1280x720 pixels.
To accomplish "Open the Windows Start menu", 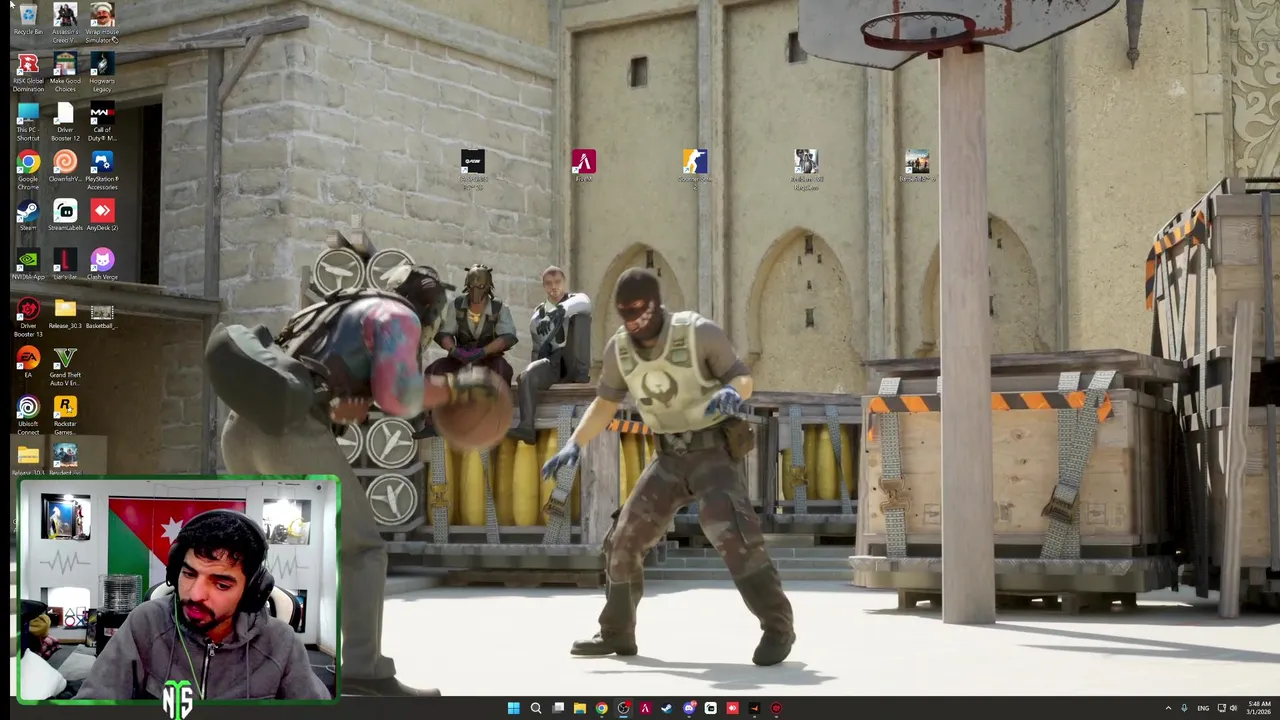I will (x=513, y=708).
